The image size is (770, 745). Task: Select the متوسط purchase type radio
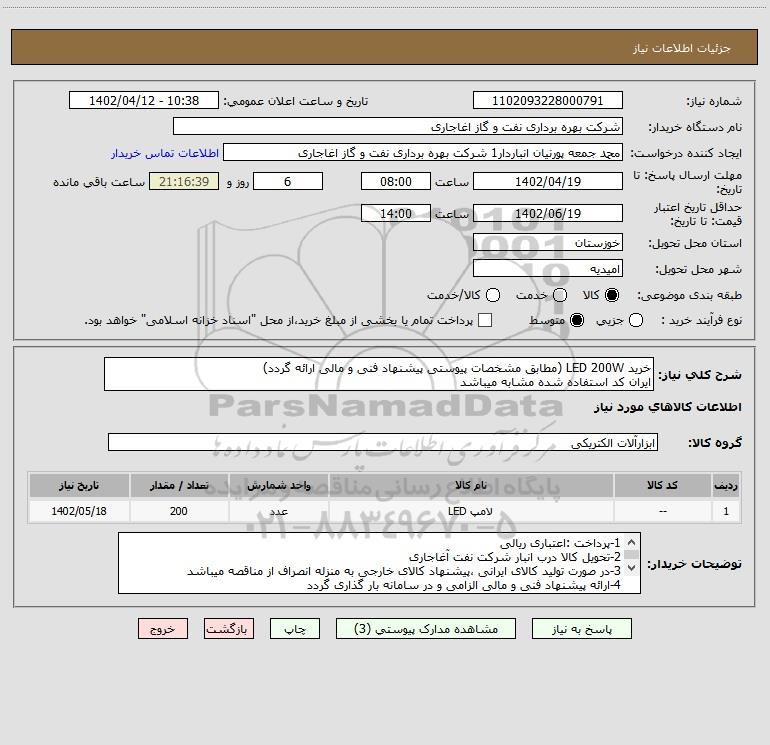point(577,320)
